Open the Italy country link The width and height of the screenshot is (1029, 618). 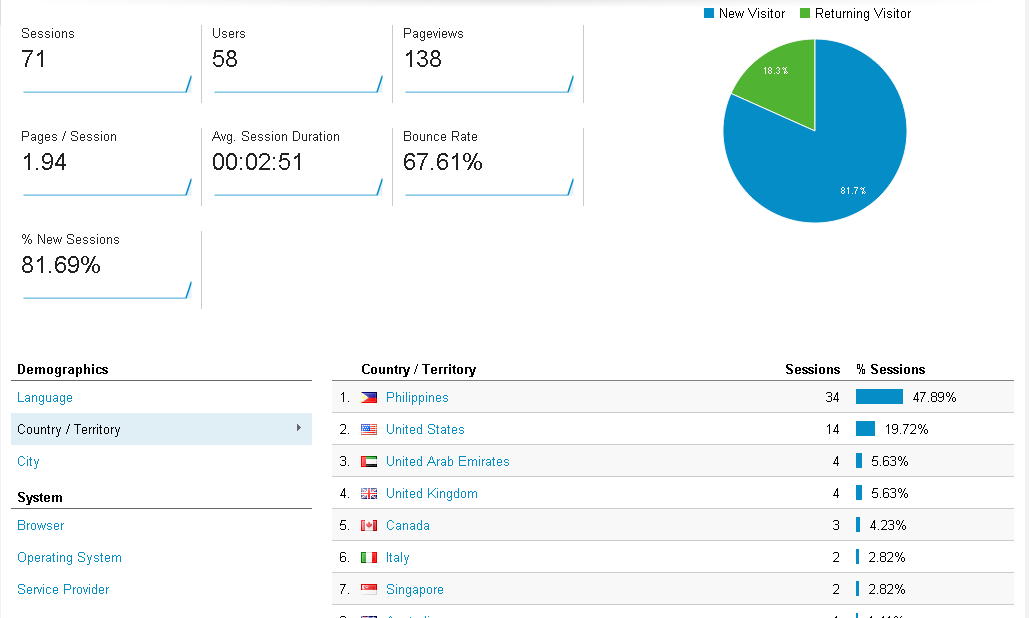398,558
